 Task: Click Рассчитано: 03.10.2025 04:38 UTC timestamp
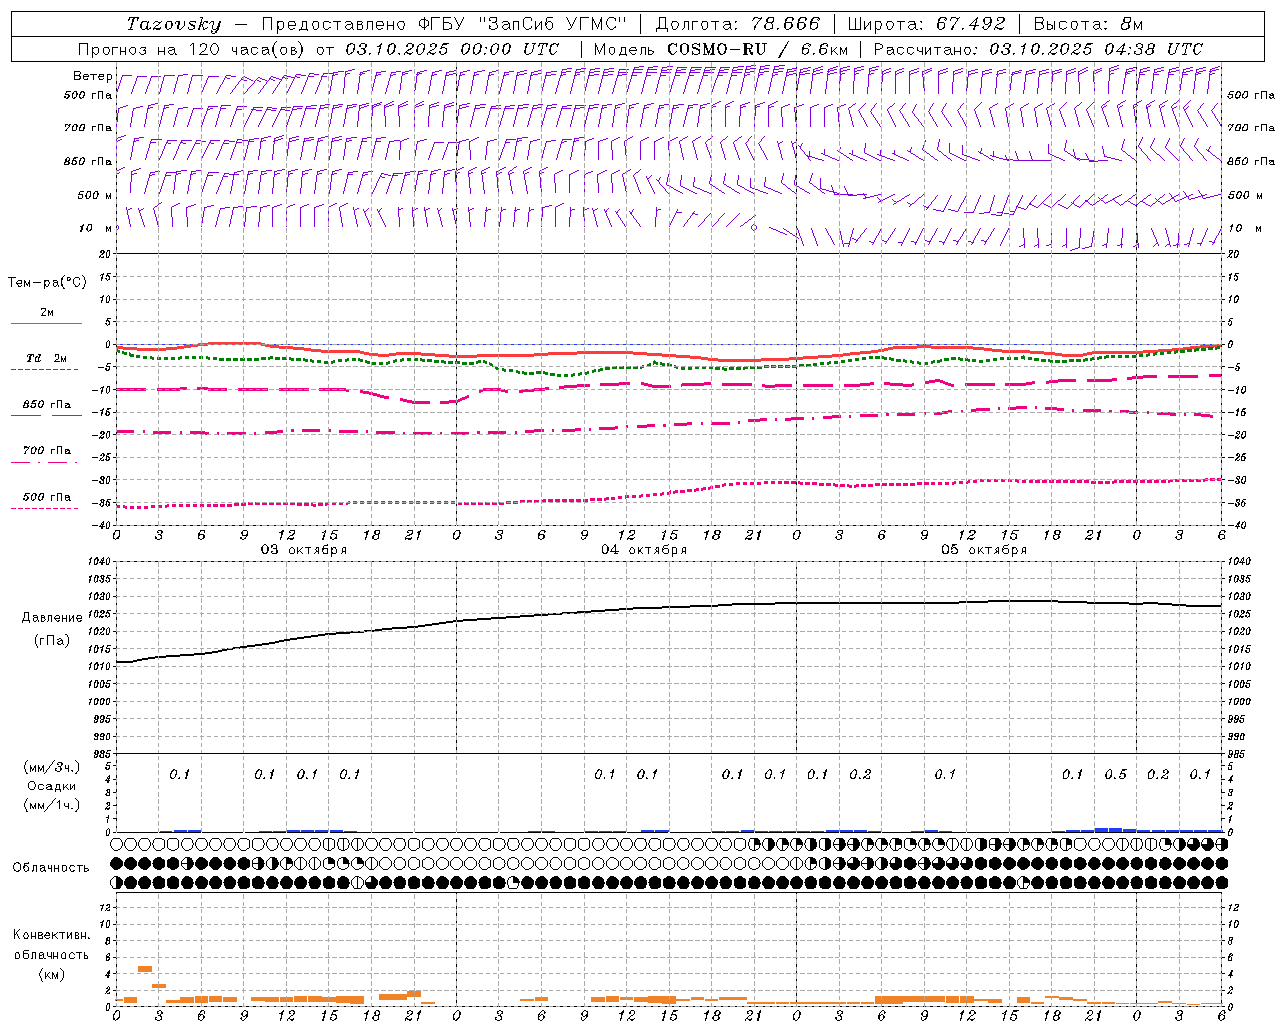(1038, 49)
